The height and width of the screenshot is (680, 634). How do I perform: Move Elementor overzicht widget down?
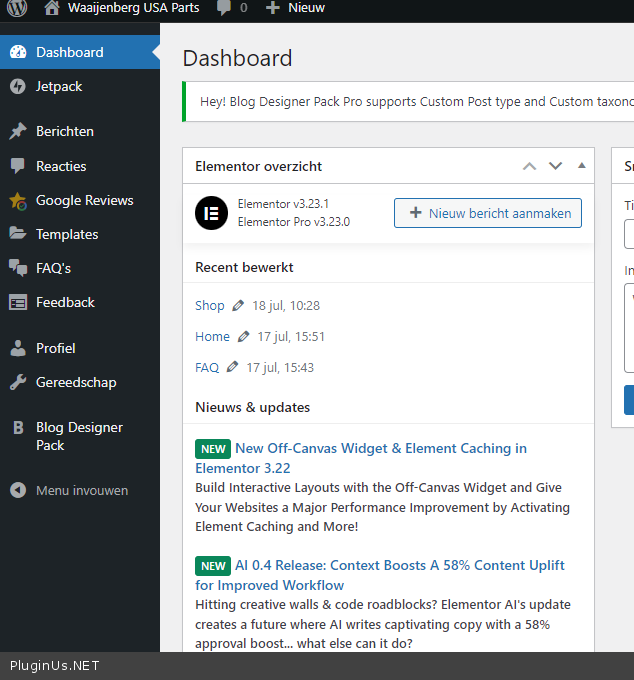pyautogui.click(x=556, y=166)
